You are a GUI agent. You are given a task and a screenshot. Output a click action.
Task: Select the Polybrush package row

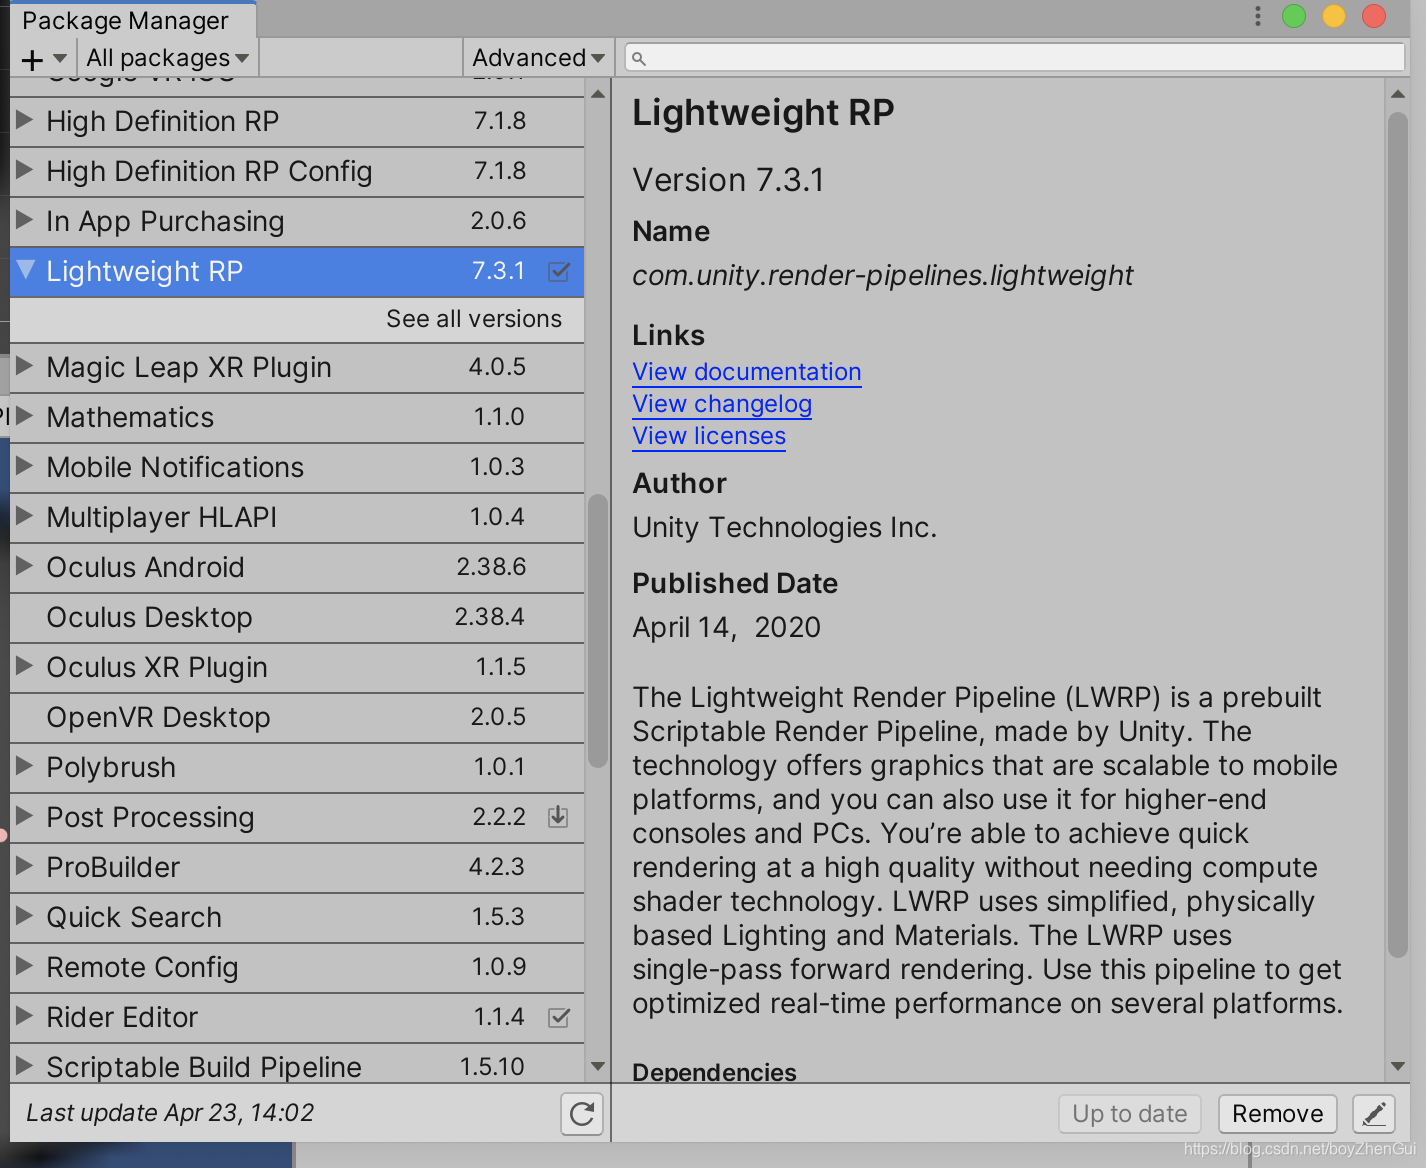(297, 767)
